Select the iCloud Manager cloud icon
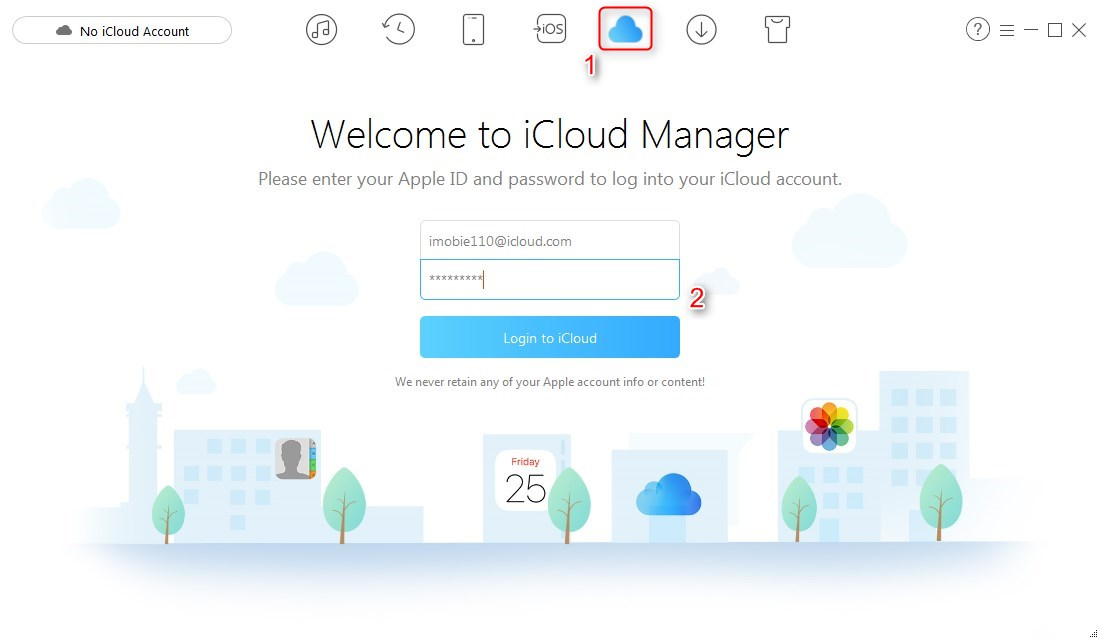This screenshot has width=1100, height=640. (625, 29)
